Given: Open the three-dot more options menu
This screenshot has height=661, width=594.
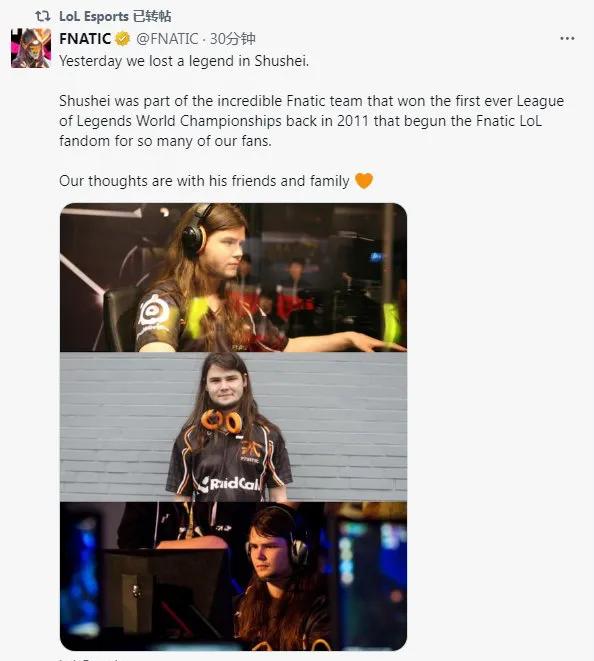Looking at the screenshot, I should (567, 38).
